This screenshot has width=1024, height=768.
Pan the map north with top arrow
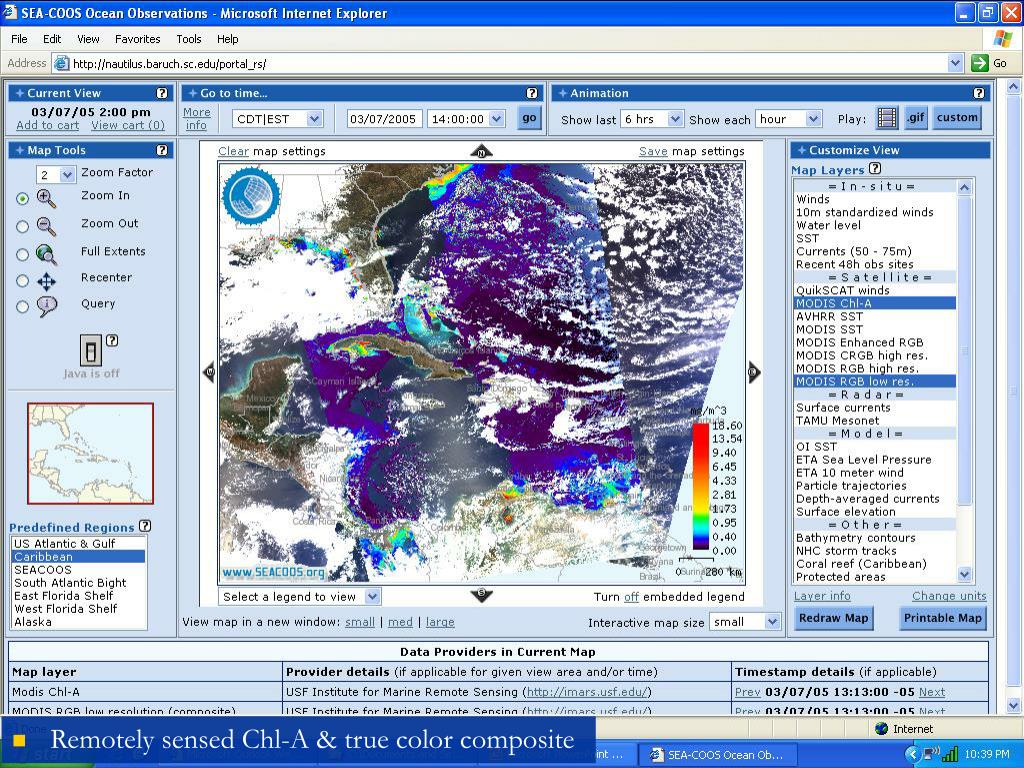pyautogui.click(x=481, y=152)
